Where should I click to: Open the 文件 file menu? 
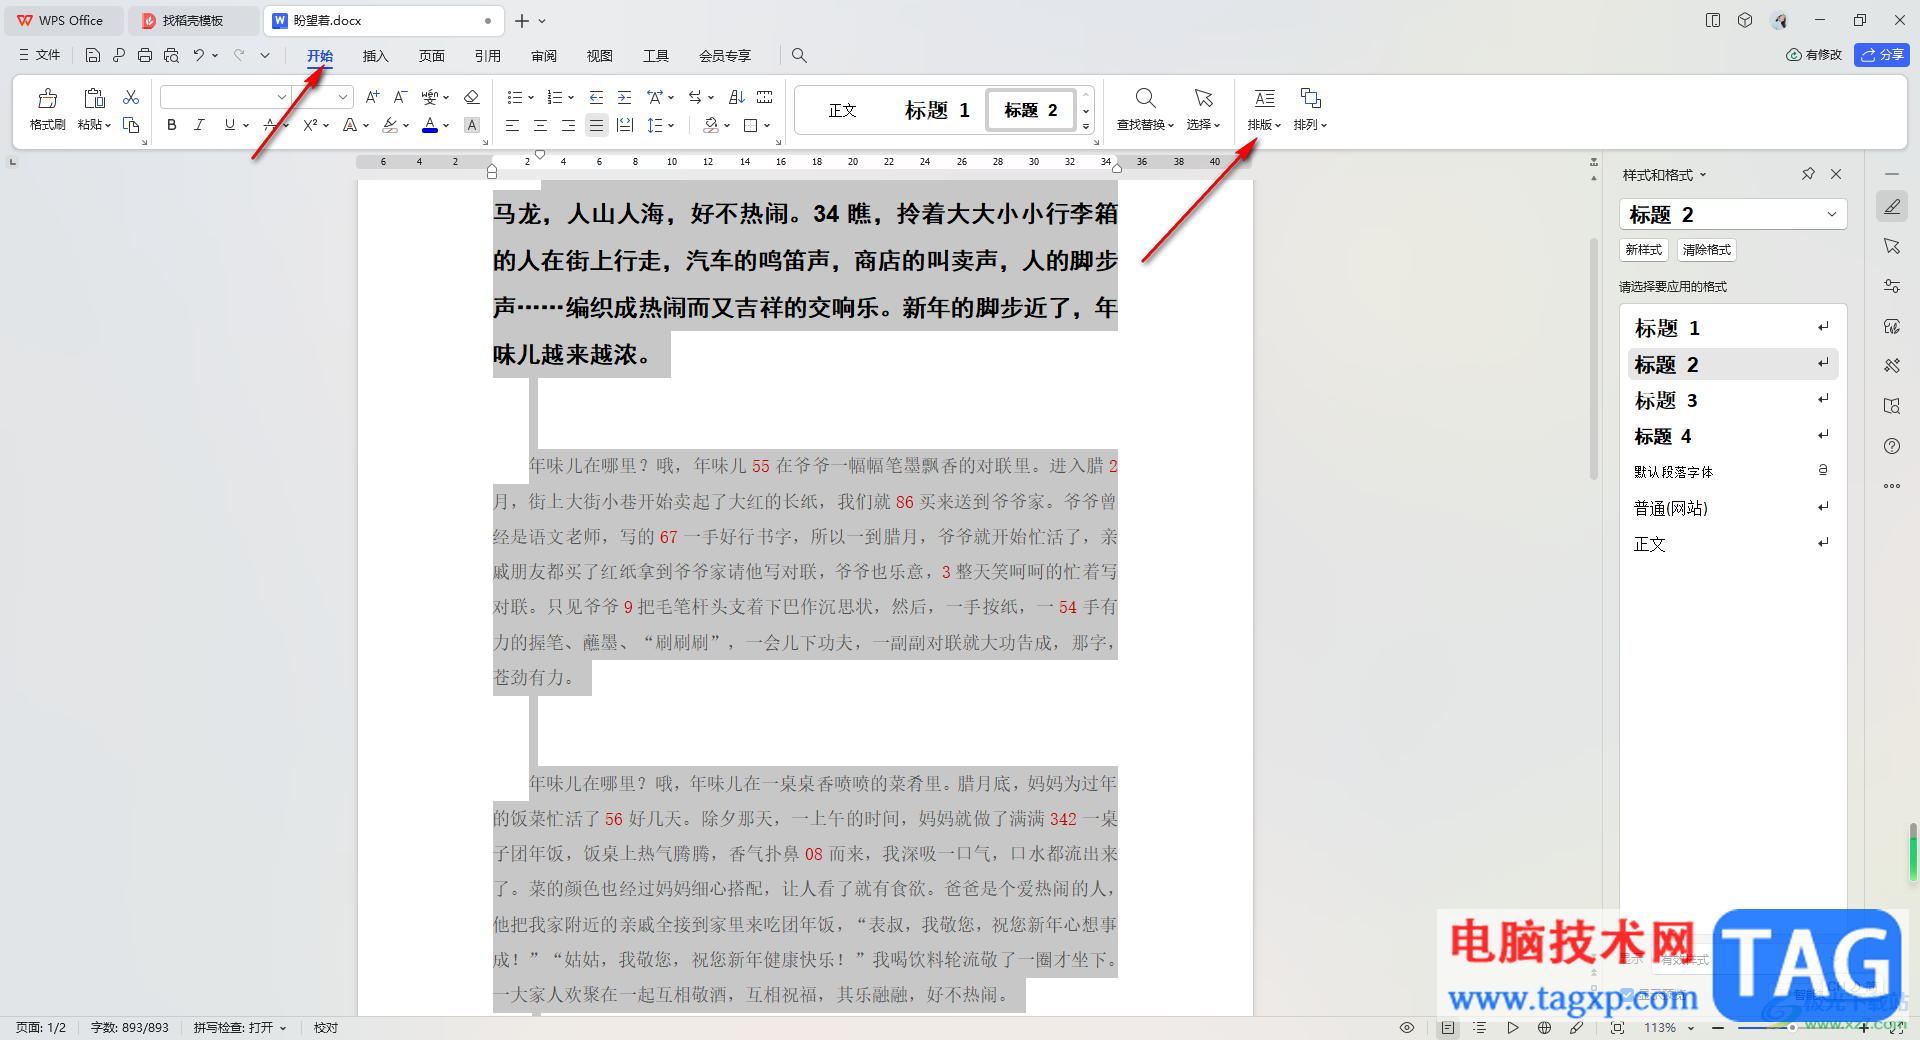tap(40, 55)
